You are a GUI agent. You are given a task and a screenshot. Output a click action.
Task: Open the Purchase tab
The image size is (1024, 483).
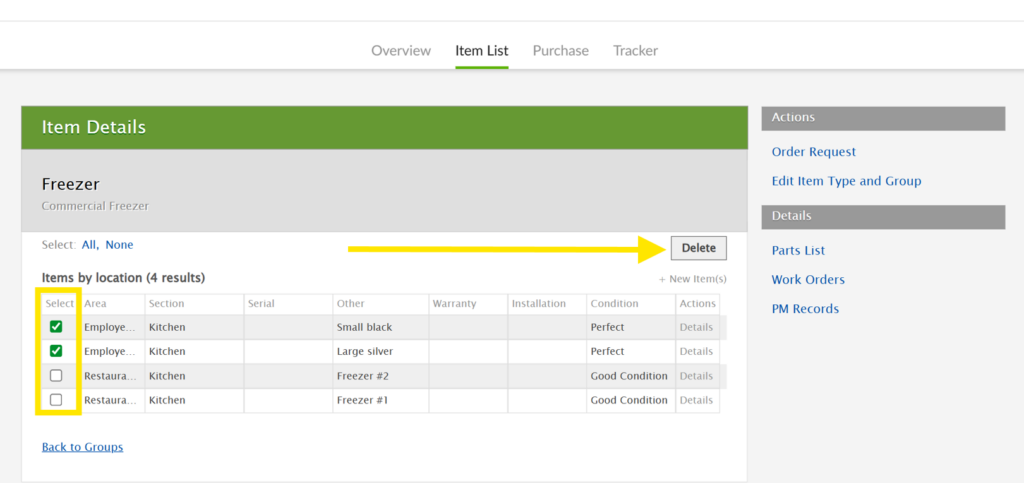pos(560,51)
